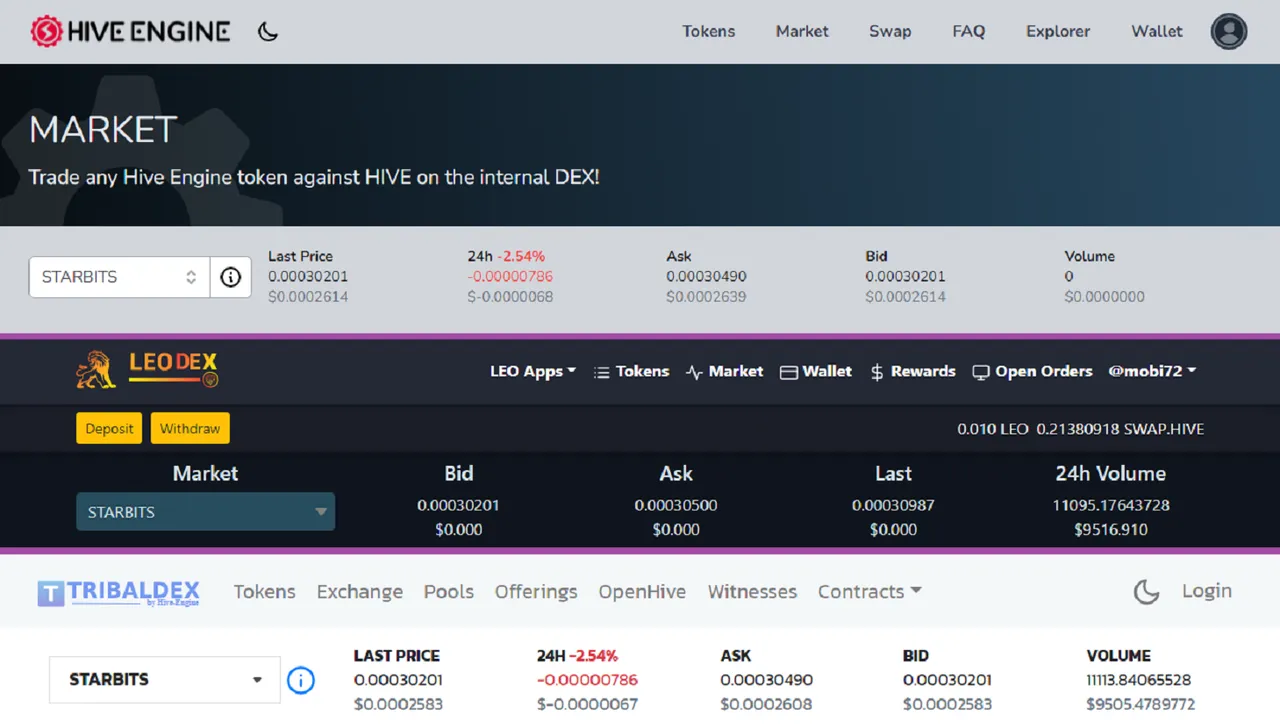Click the Hive Engine logo

pos(130,31)
